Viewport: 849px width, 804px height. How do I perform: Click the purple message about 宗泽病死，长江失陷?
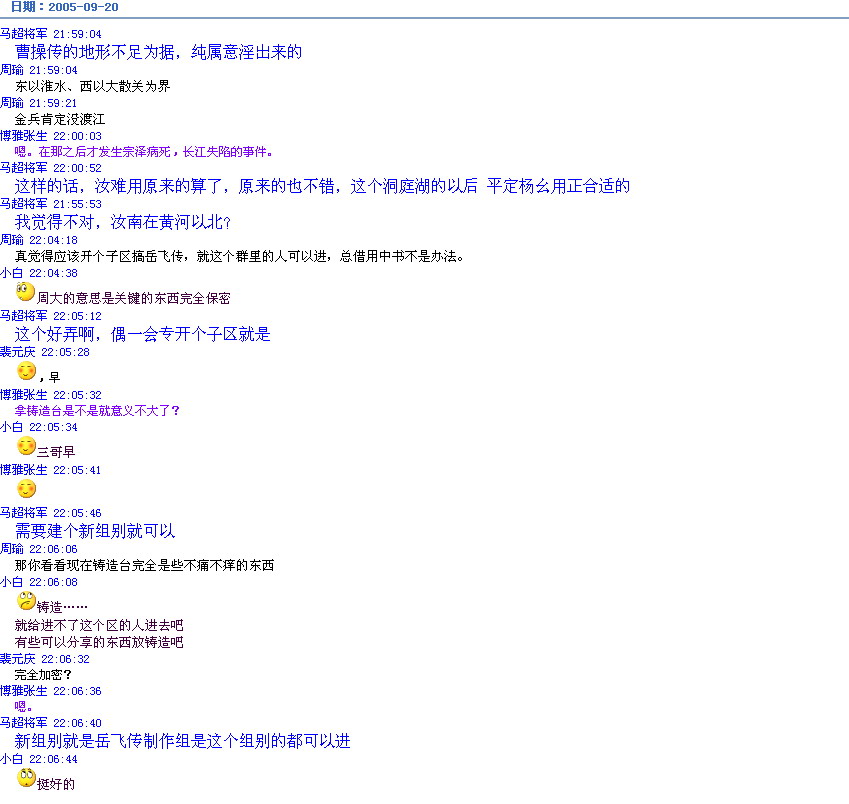[x=143, y=152]
